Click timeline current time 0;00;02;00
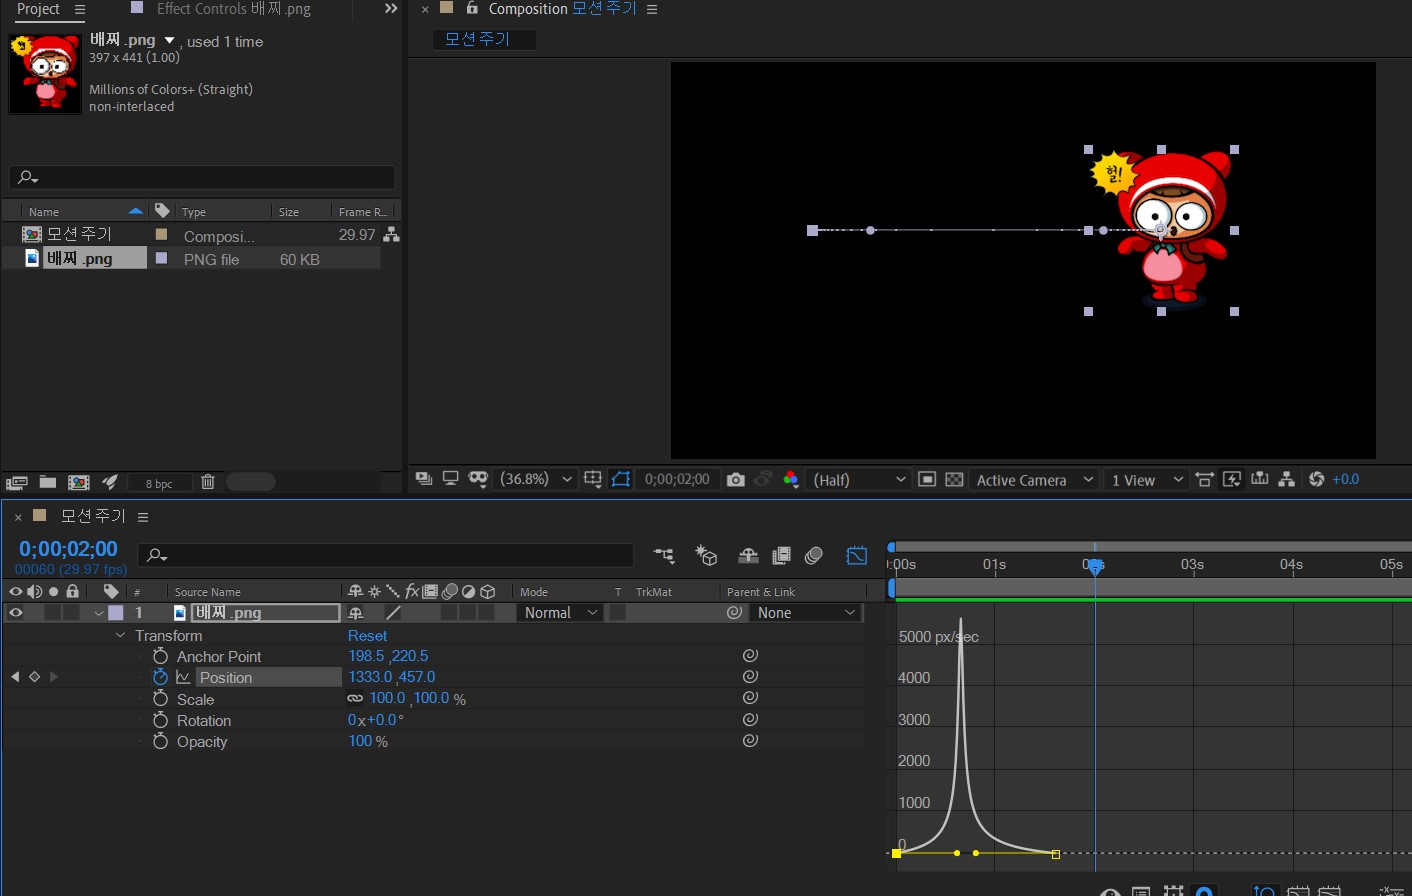 [68, 549]
